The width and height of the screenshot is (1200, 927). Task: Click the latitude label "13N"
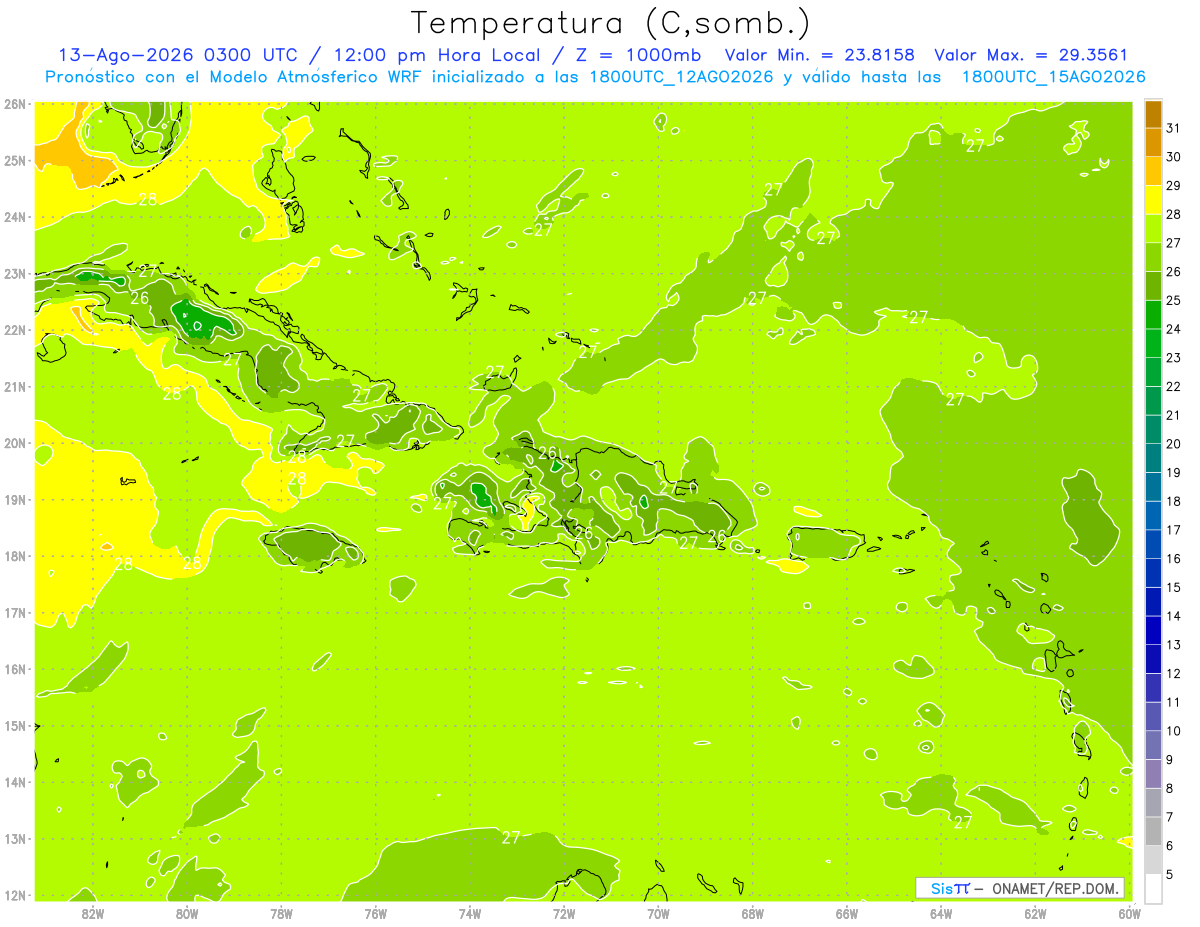point(15,839)
